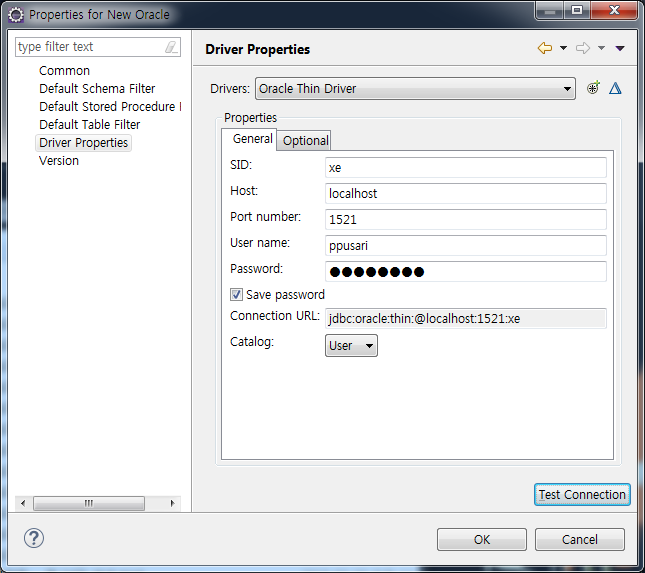Click the Host input field
Viewport: 645px width, 573px height.
pos(465,193)
